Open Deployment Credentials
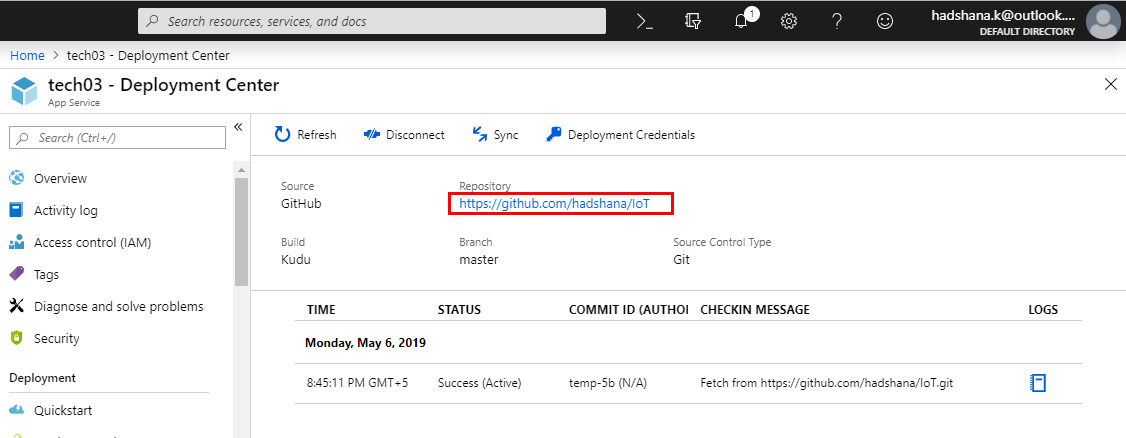The height and width of the screenshot is (438, 1126). coord(620,134)
